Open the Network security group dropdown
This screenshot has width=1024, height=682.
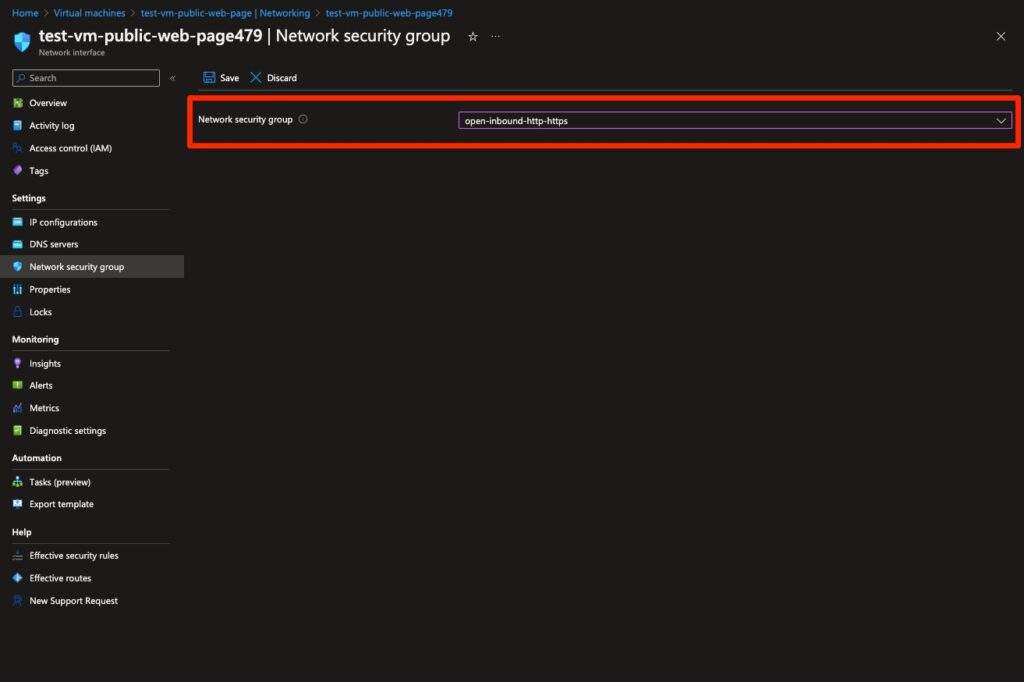(735, 120)
